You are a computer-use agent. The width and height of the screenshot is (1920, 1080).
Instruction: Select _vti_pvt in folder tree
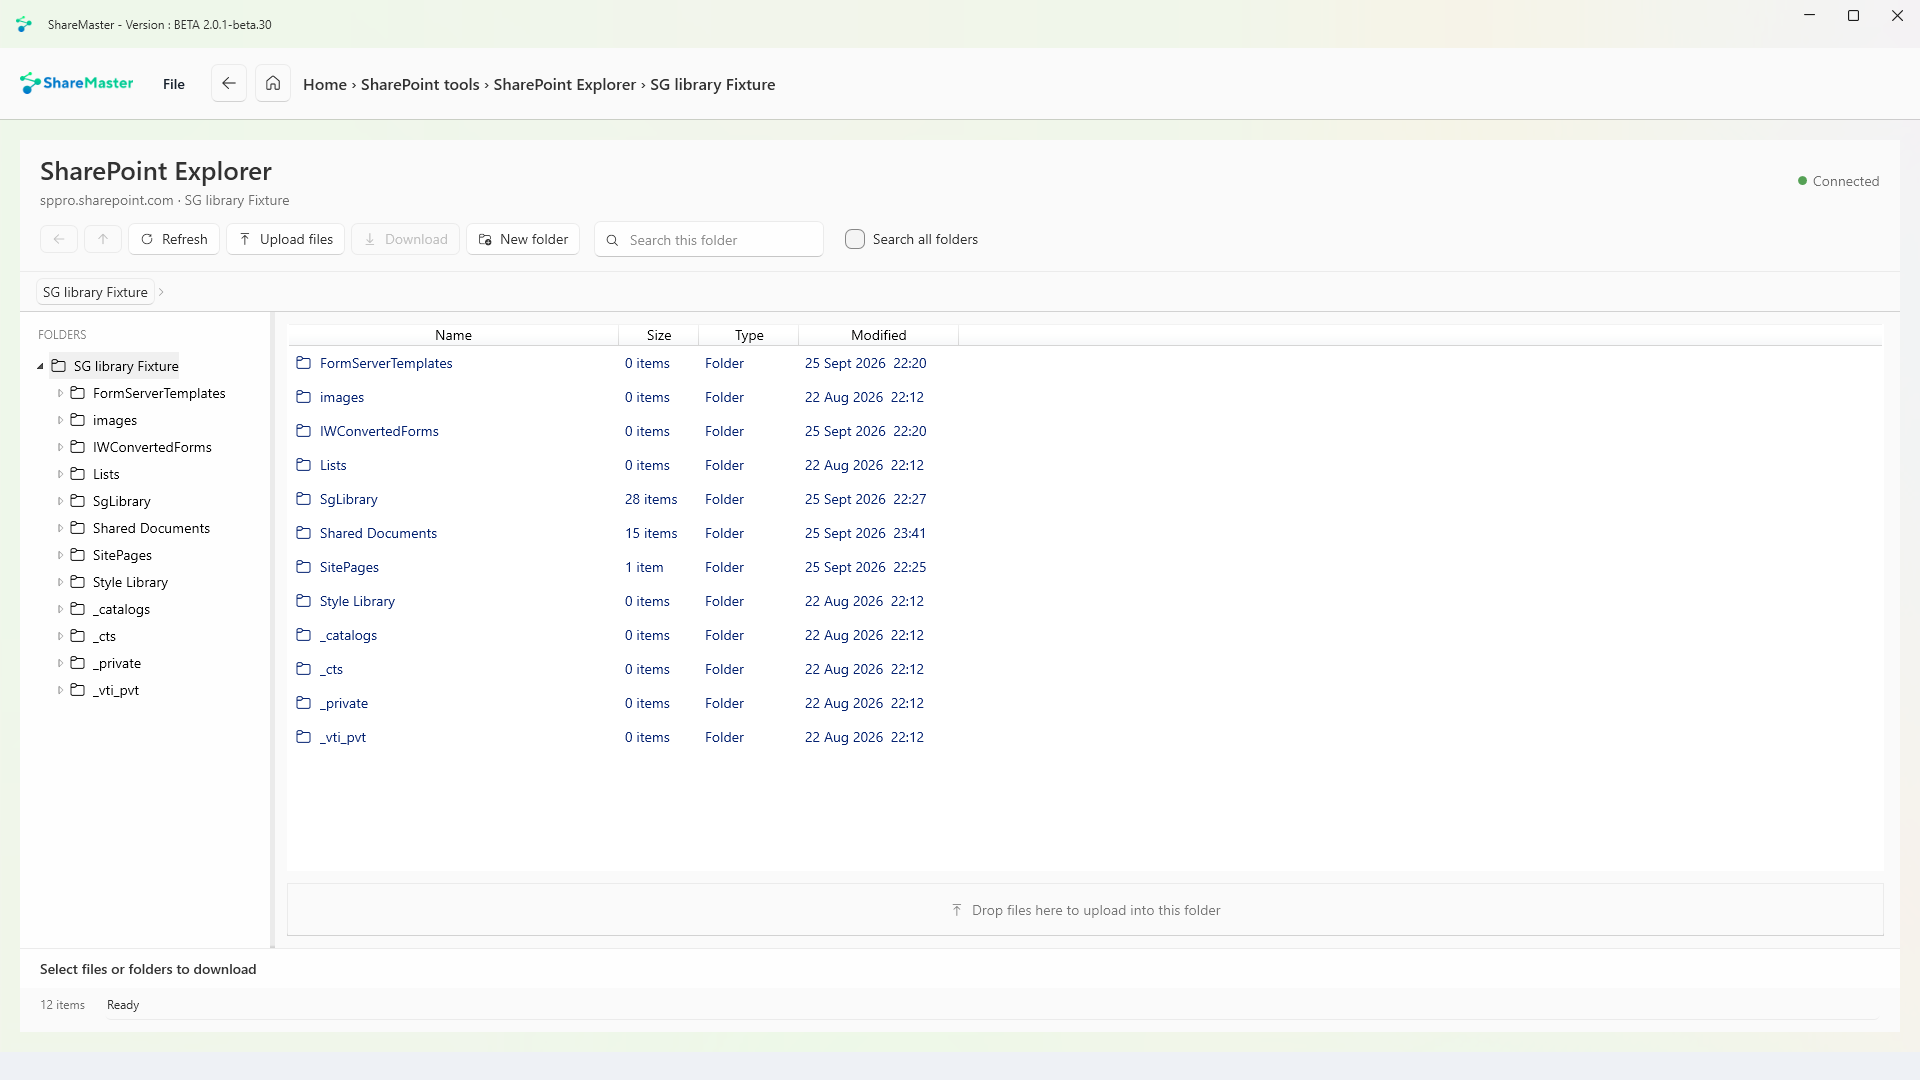[x=116, y=690]
